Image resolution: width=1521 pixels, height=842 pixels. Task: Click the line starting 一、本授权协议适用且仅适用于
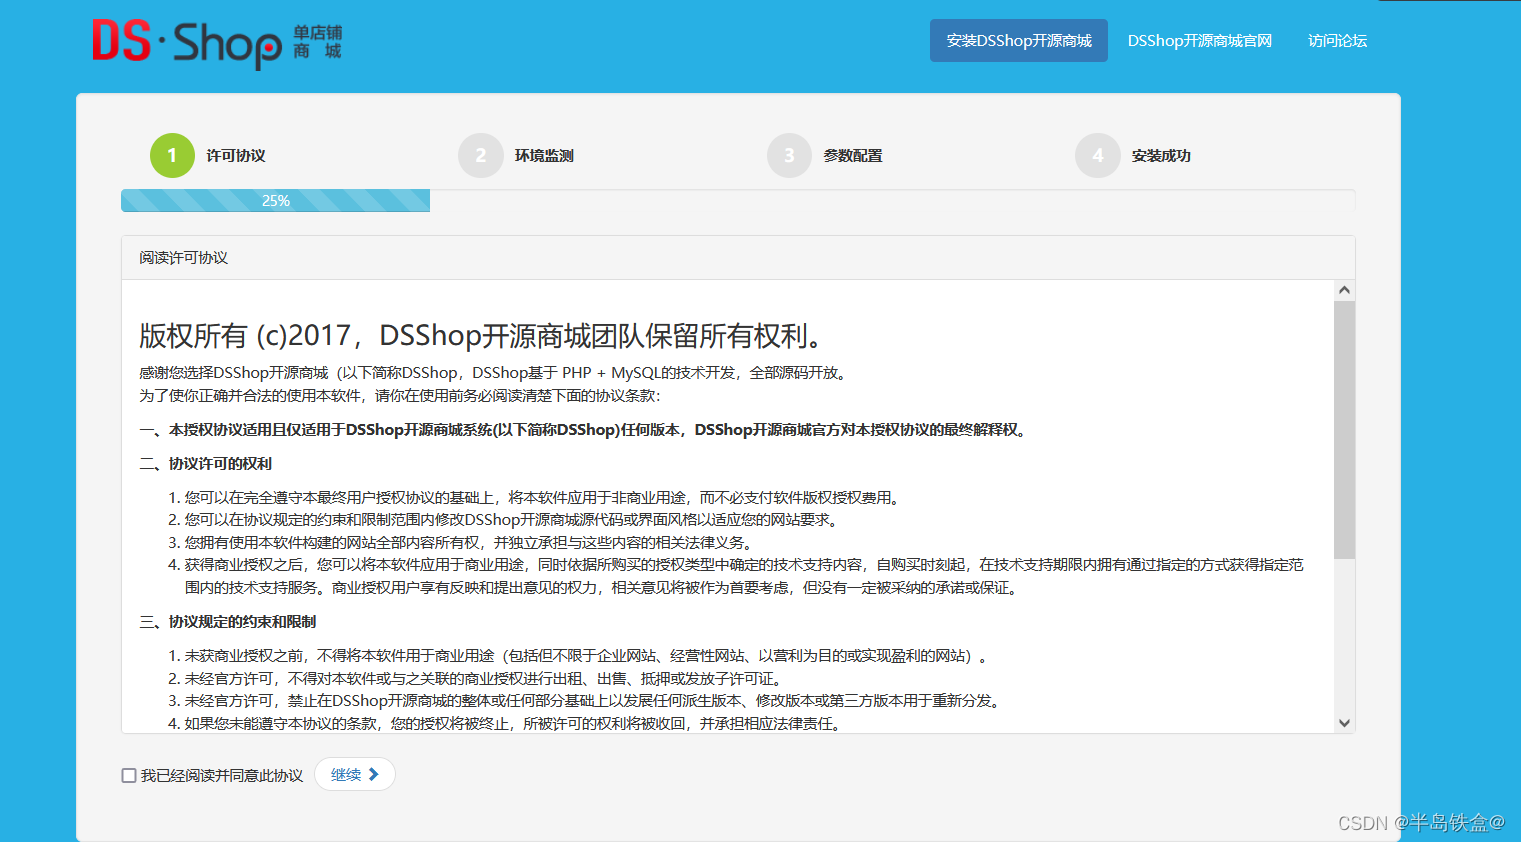click(584, 430)
